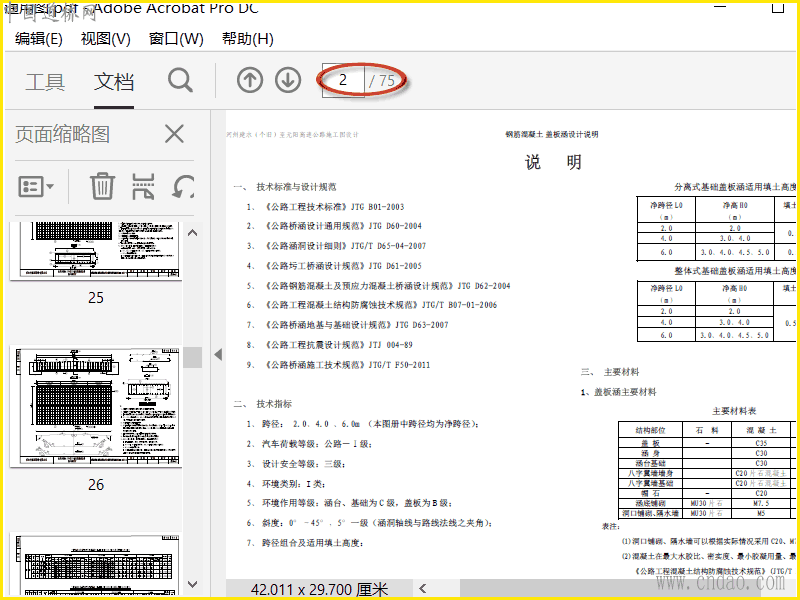Click the 三、主要材料 heading
The height and width of the screenshot is (600, 800).
(610, 372)
